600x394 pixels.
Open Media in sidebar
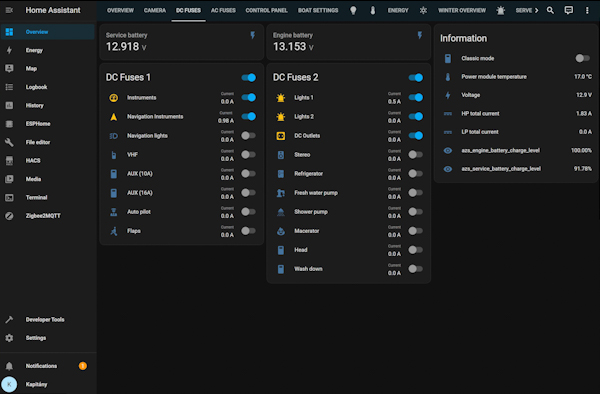click(47, 179)
